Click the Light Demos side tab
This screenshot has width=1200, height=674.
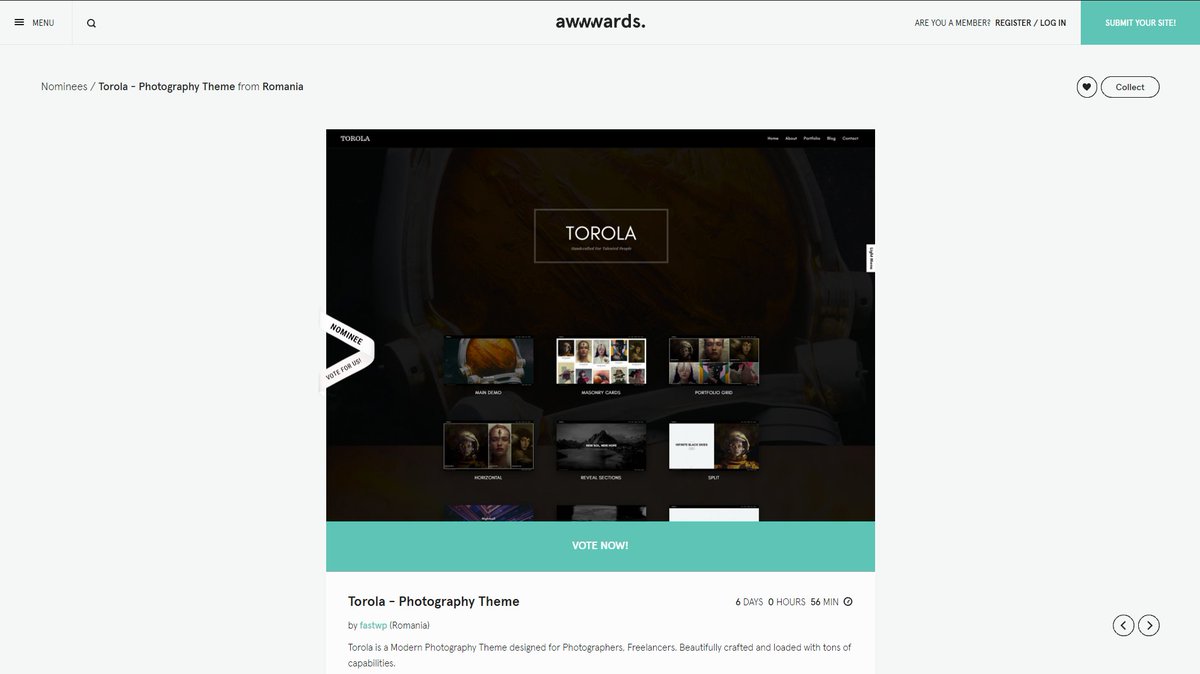pyautogui.click(x=871, y=258)
